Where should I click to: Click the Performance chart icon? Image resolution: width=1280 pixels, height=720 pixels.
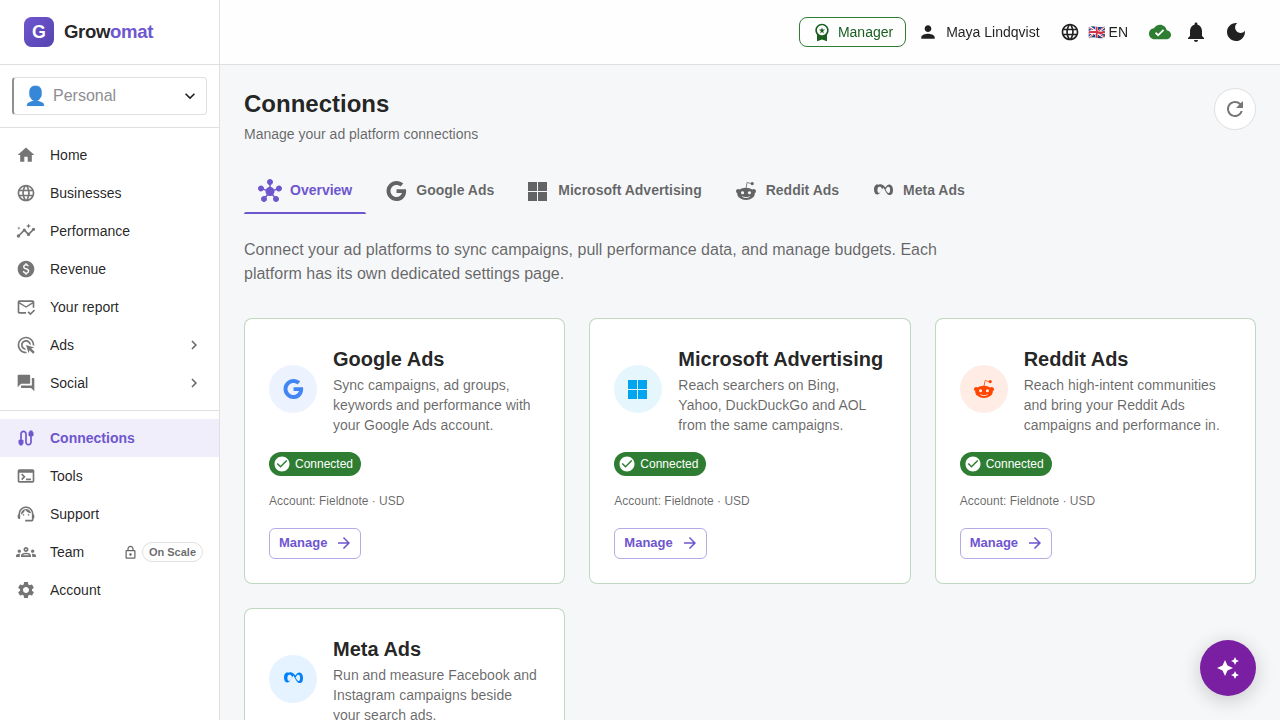tap(26, 231)
